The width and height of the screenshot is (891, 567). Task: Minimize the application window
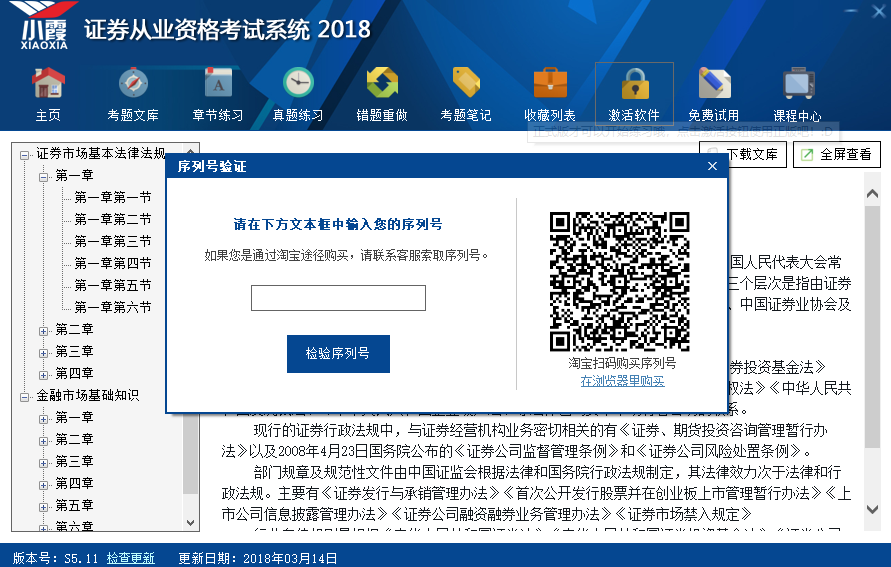851,10
